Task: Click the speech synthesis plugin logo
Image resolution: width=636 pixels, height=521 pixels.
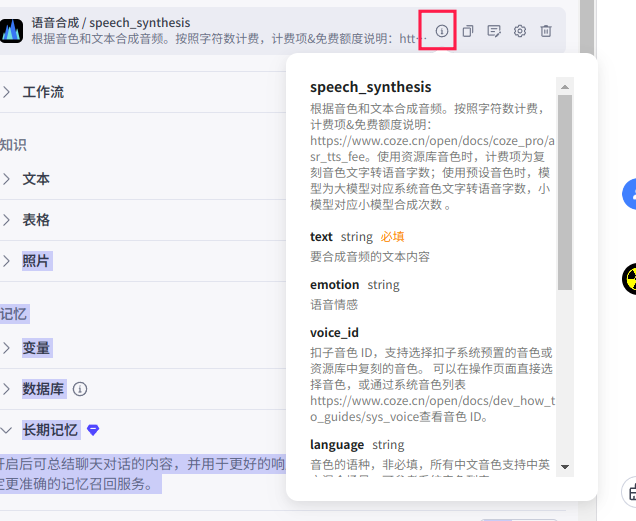Action: 11,31
